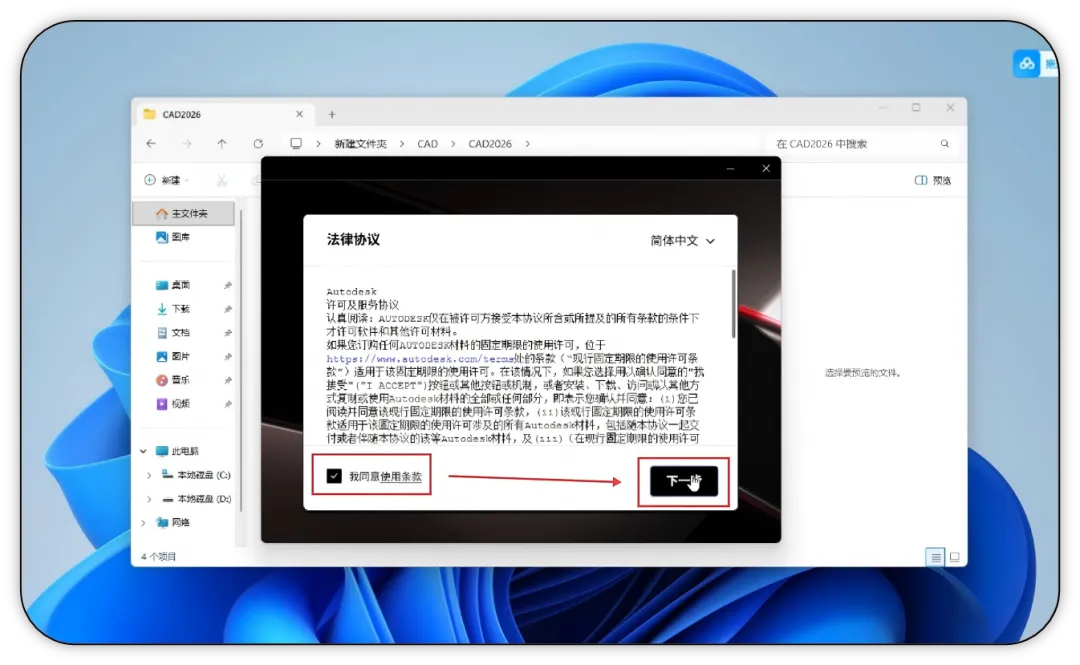
Task: Select 网络 in the sidebar
Action: (x=173, y=522)
